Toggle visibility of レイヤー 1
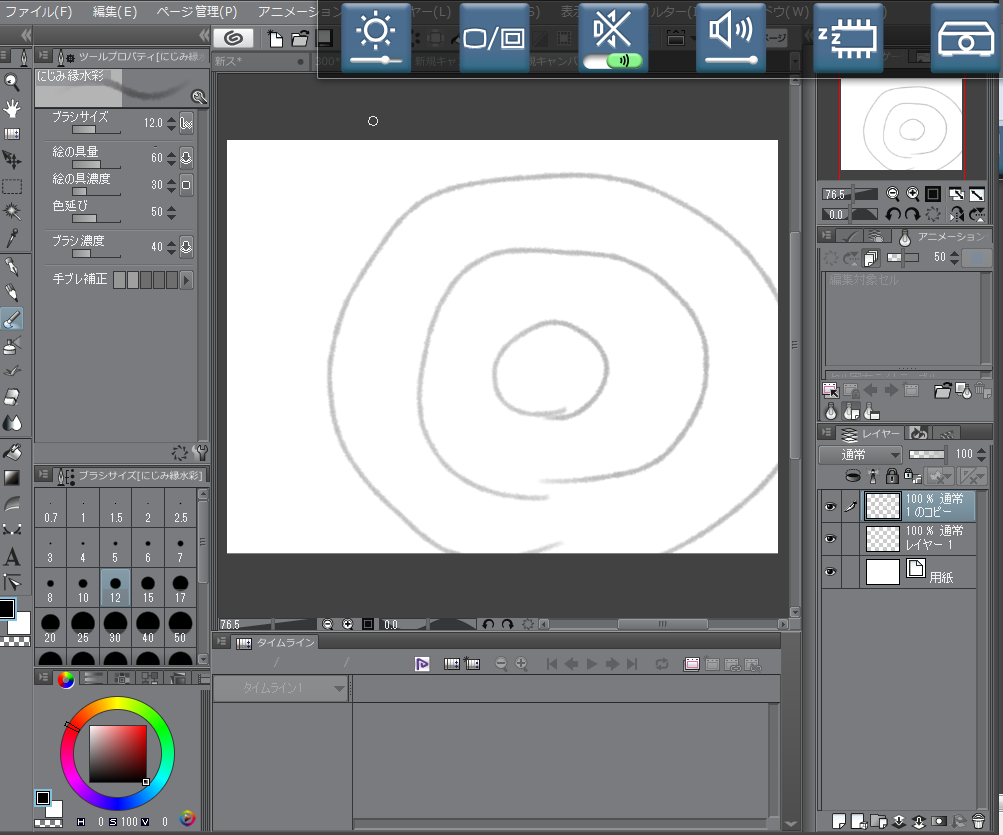Viewport: 1003px width, 835px height. point(829,538)
